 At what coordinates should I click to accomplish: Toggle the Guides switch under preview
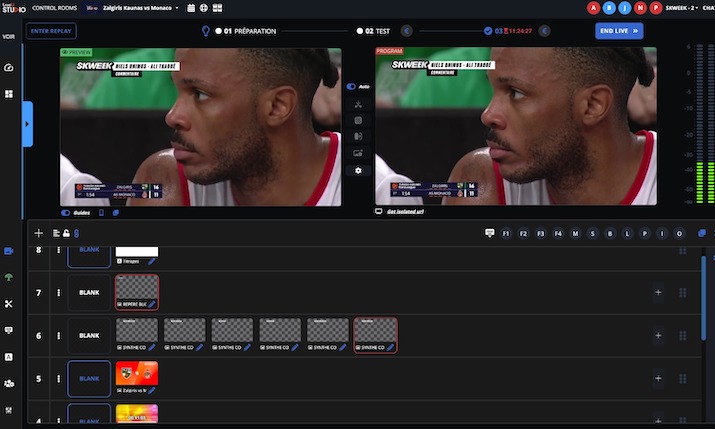[x=66, y=212]
